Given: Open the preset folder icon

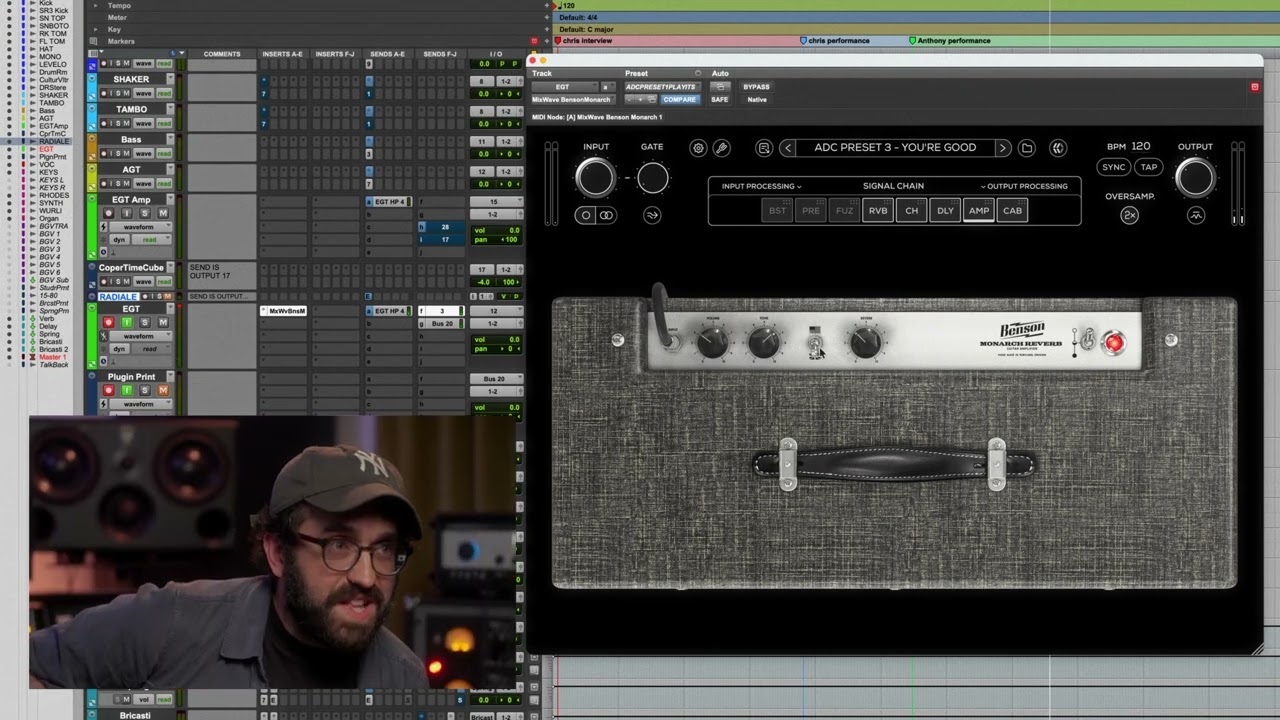Looking at the screenshot, I should [1027, 148].
